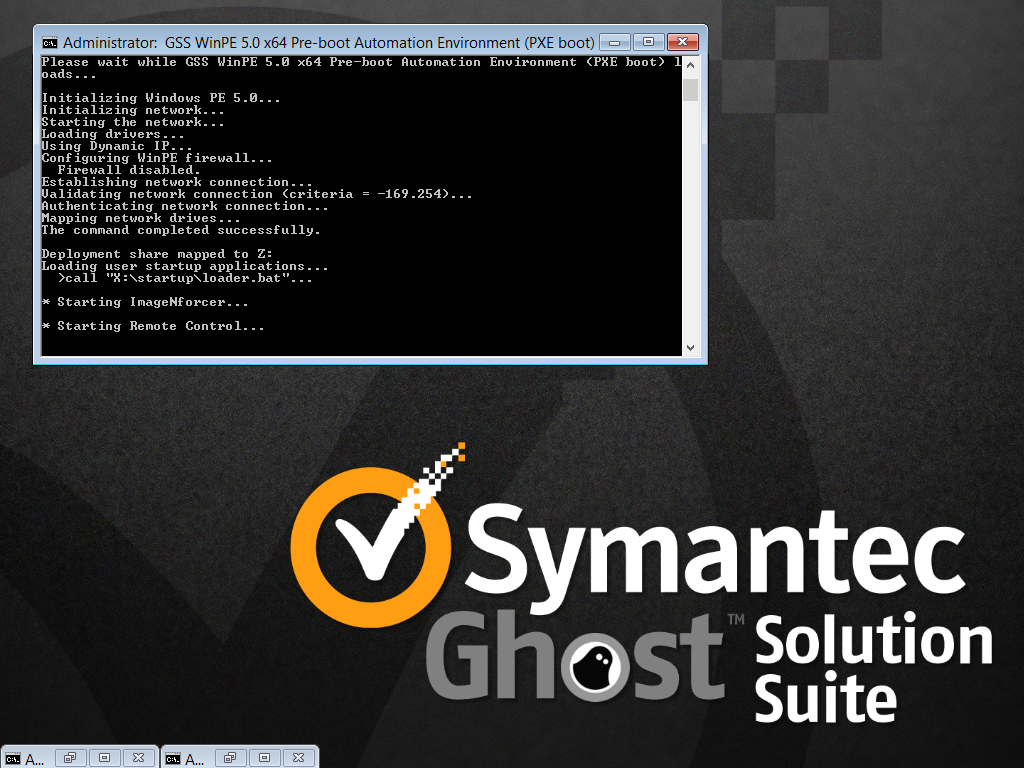Select the restore icon on first taskbar tile
The height and width of the screenshot is (768, 1024).
coord(70,758)
